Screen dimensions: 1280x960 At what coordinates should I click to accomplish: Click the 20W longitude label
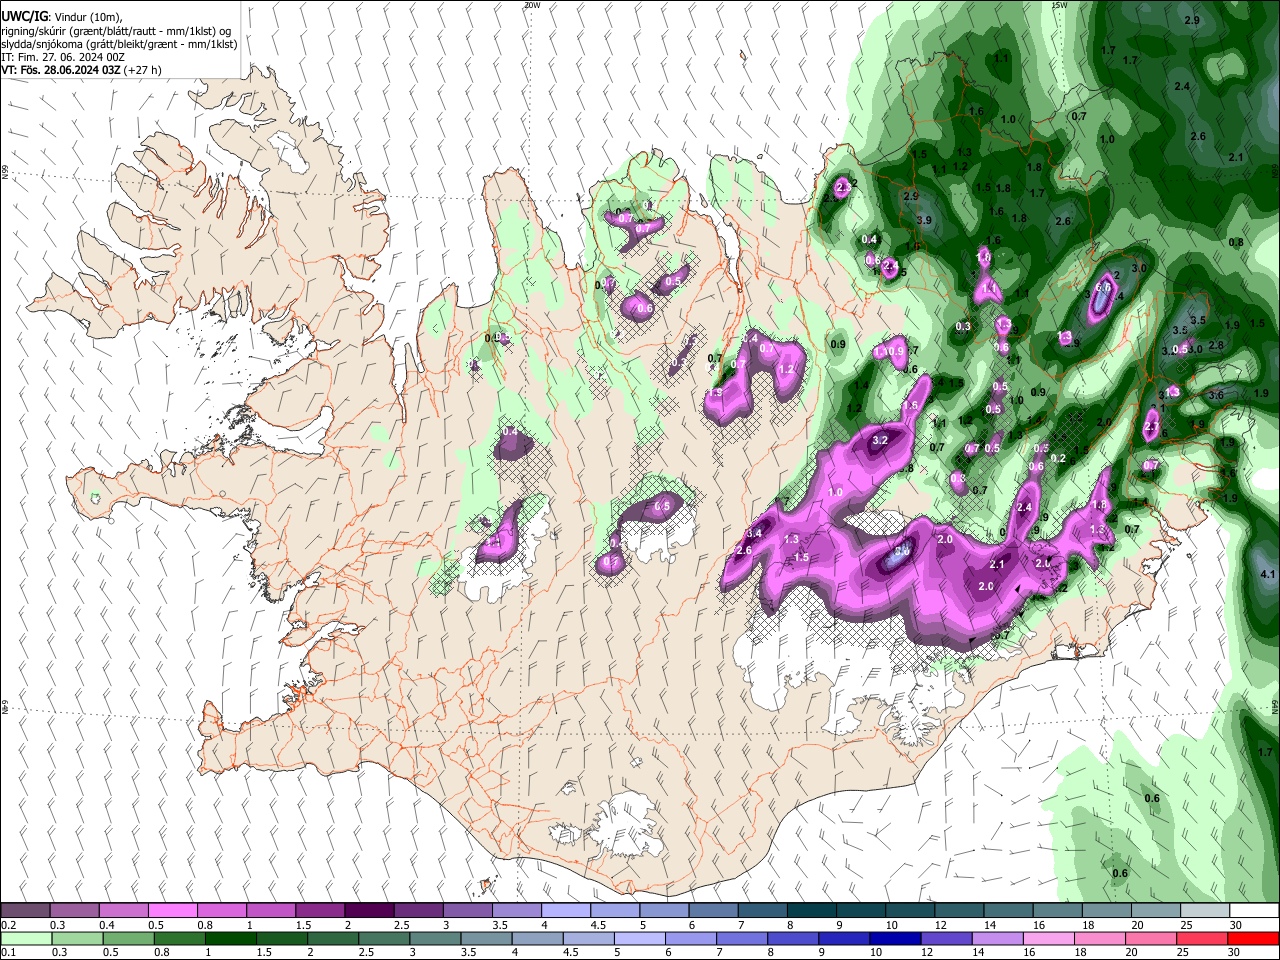pos(532,5)
